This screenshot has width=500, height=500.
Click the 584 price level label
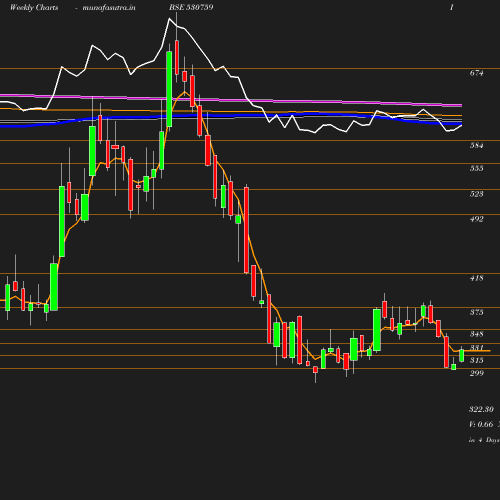[x=476, y=145]
